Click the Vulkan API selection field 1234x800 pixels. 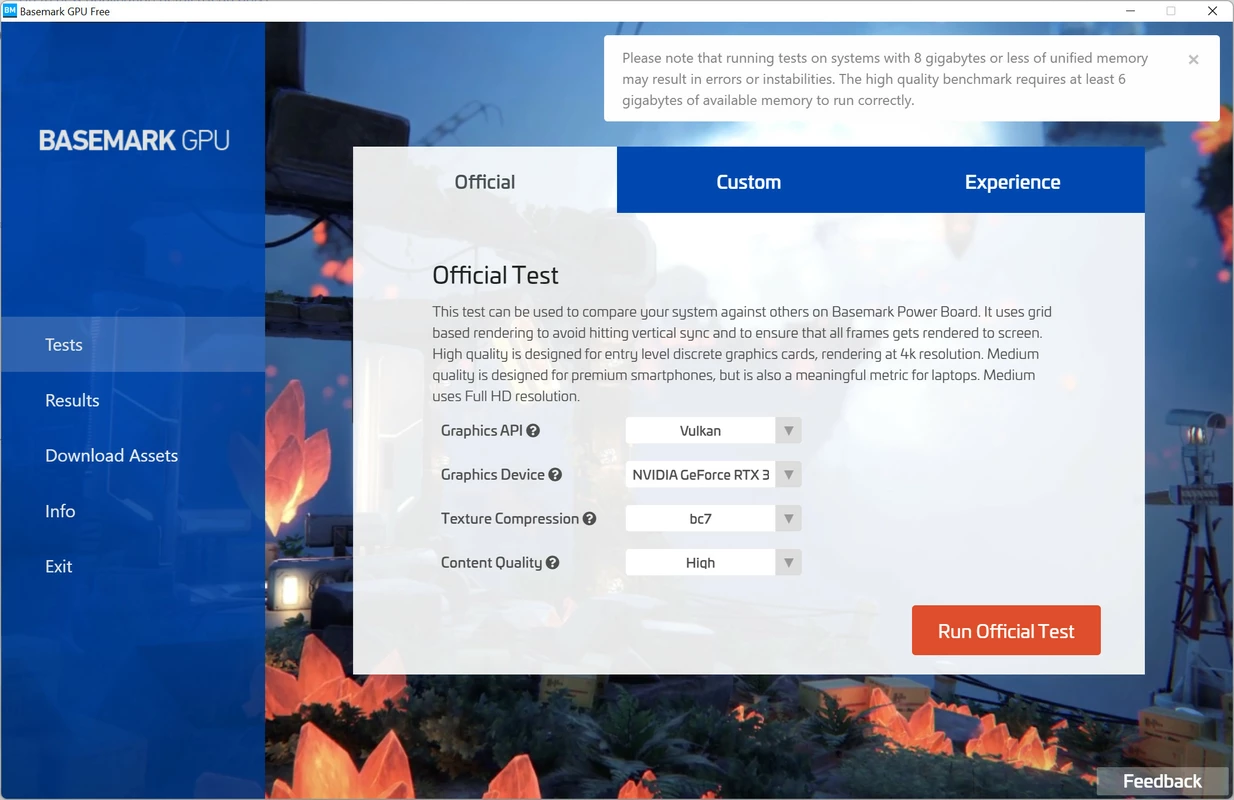[701, 431]
